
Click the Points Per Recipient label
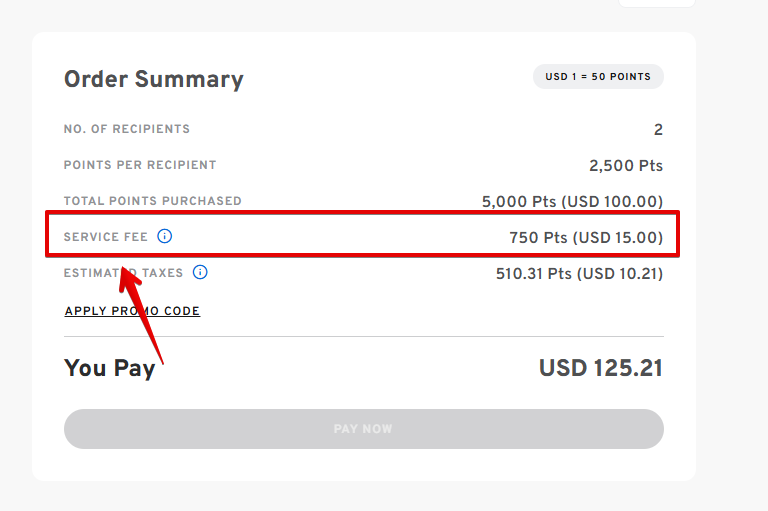tap(140, 165)
